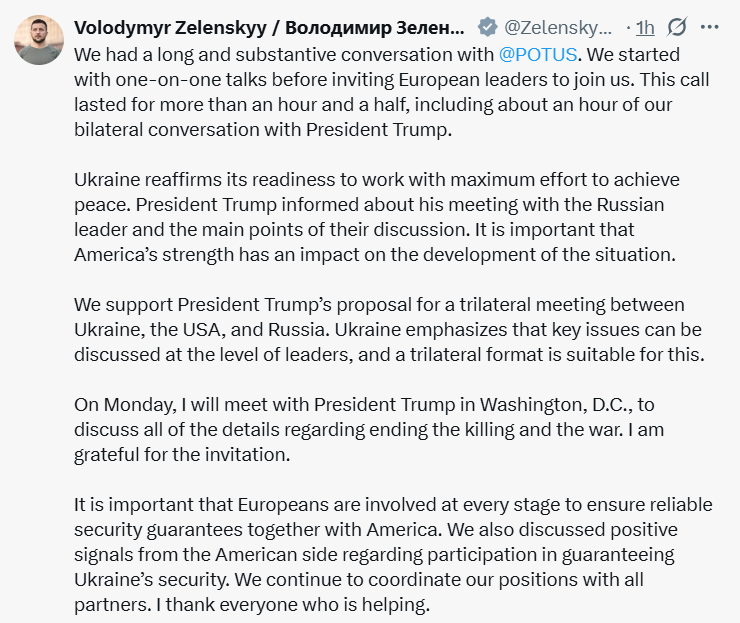
Task: Open Zelenskyy's profile picture avatar
Action: 39,40
